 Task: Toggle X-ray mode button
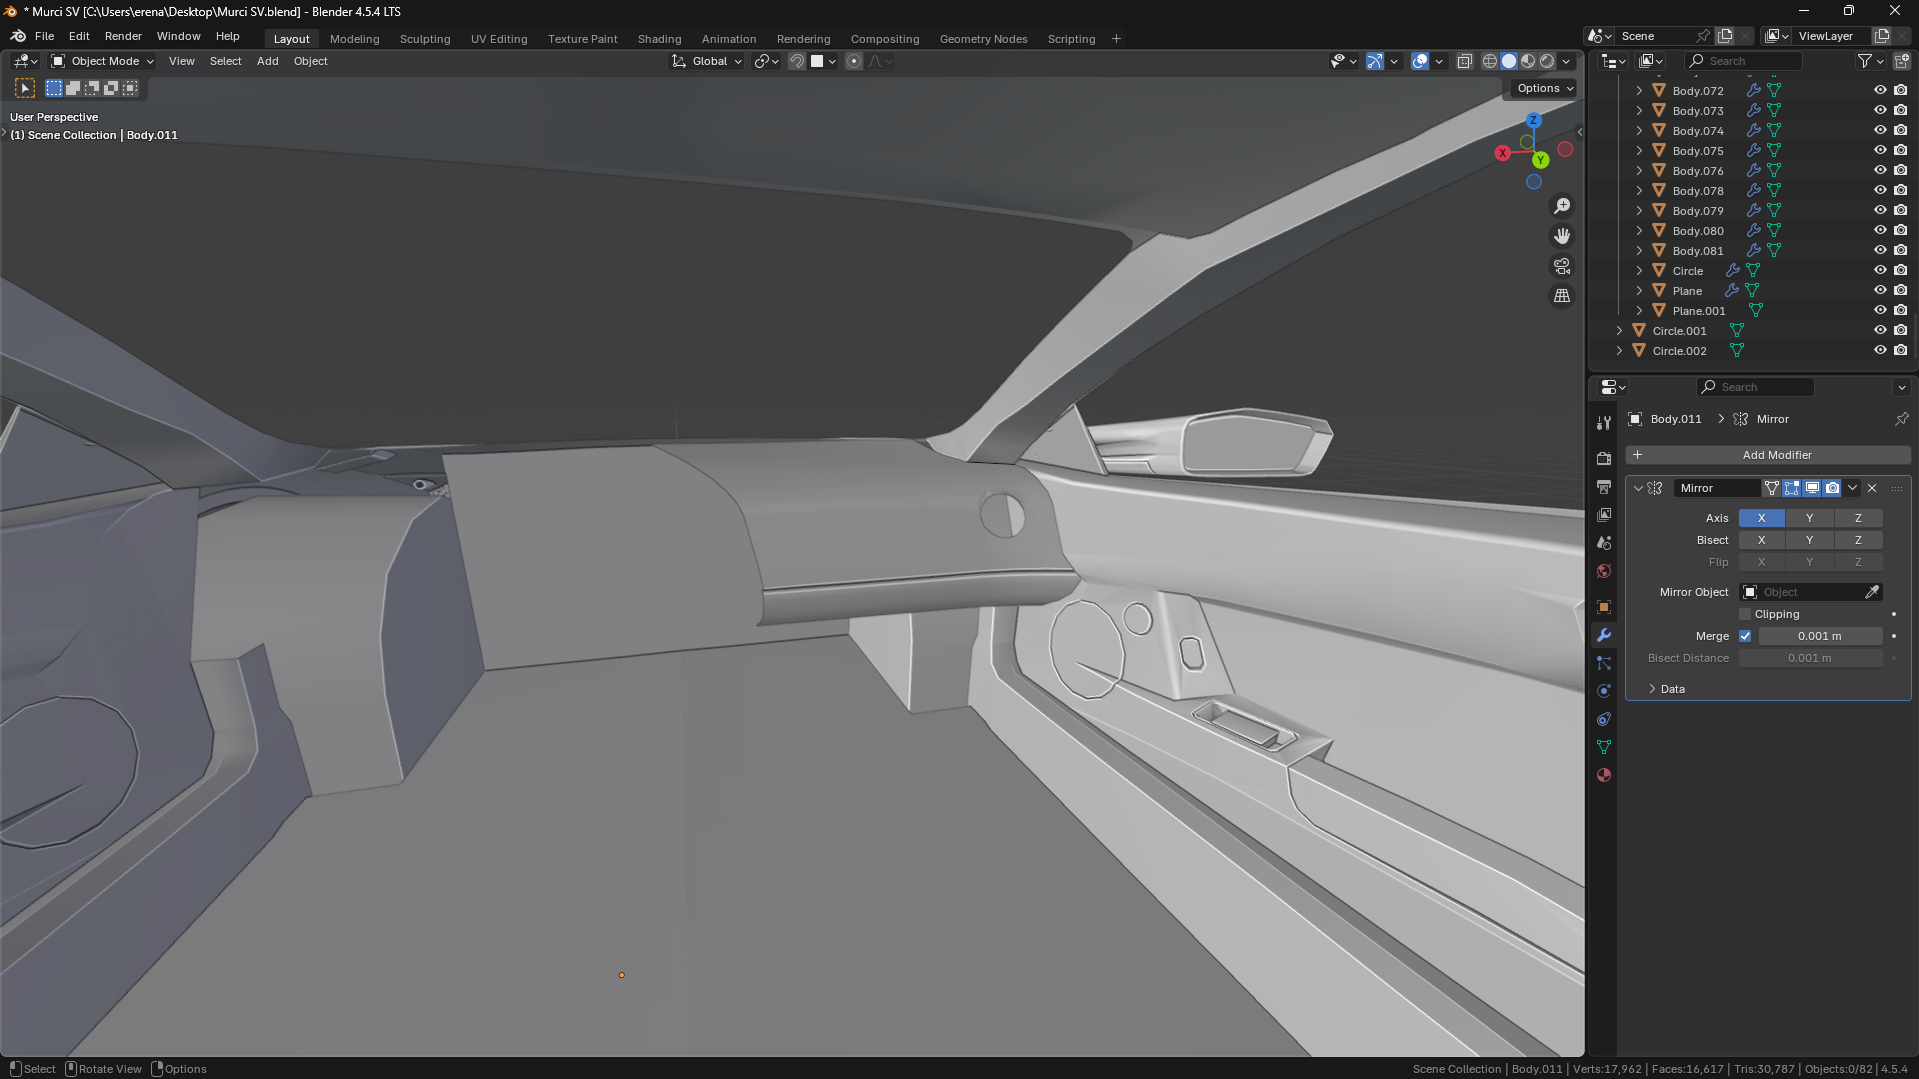pos(1464,61)
